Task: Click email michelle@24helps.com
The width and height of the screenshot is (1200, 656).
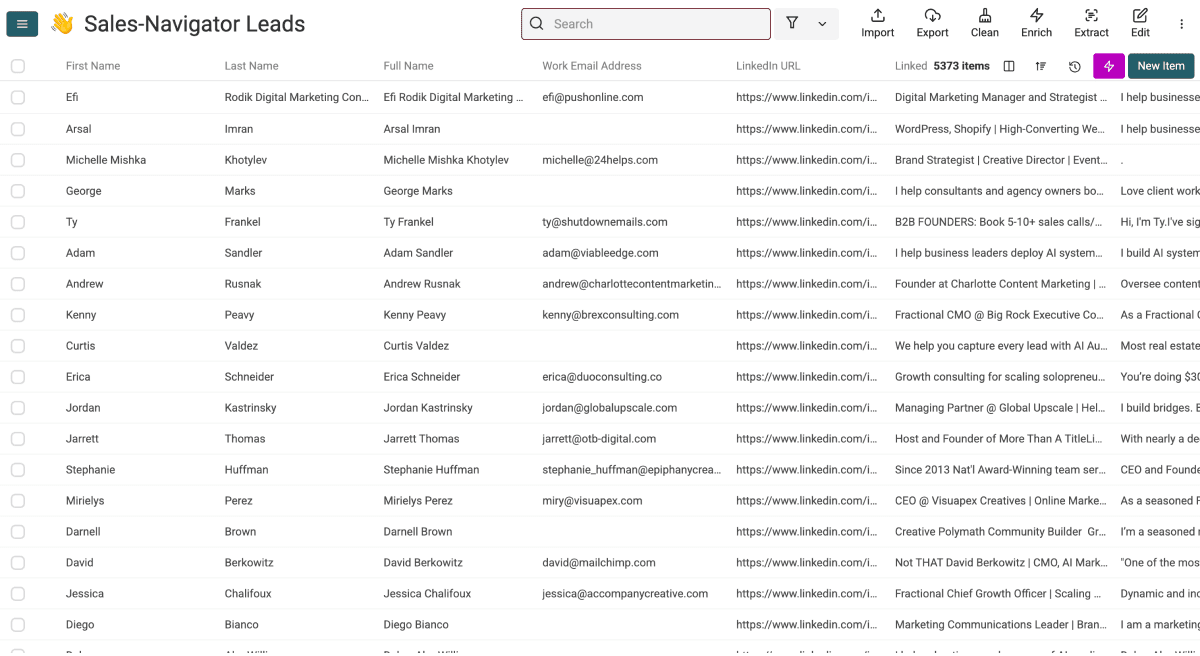Action: tap(600, 159)
